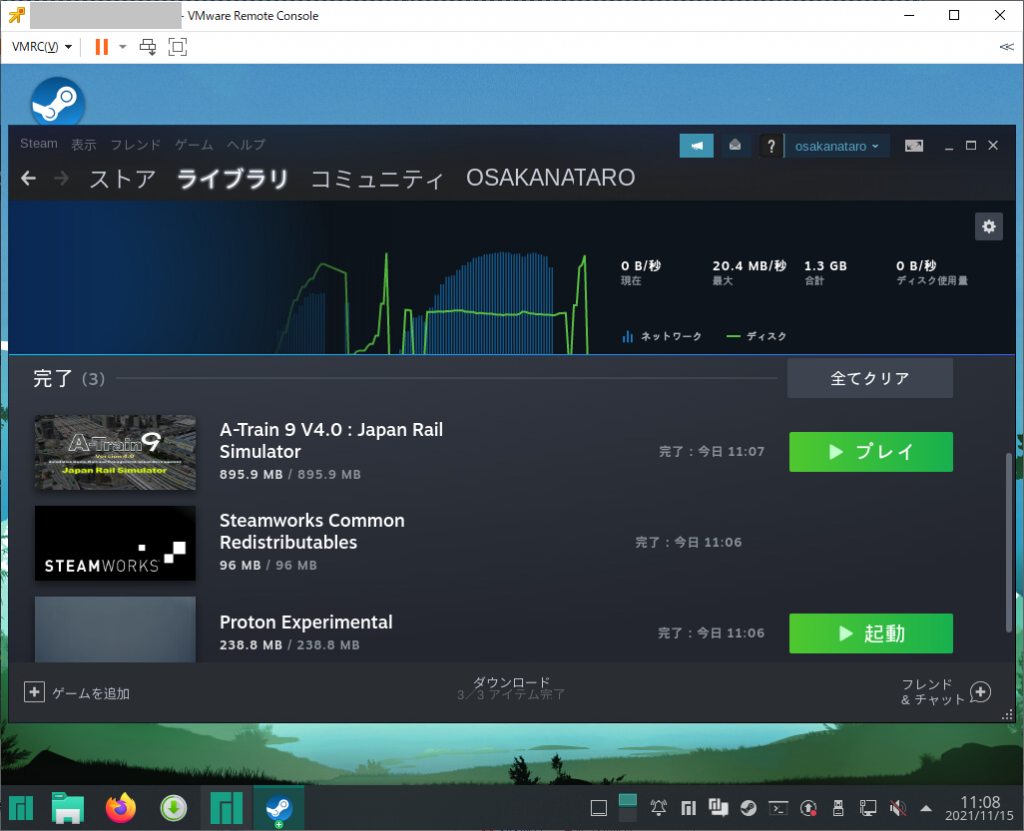Open download settings gear
The width and height of the screenshot is (1024, 831).
point(989,227)
